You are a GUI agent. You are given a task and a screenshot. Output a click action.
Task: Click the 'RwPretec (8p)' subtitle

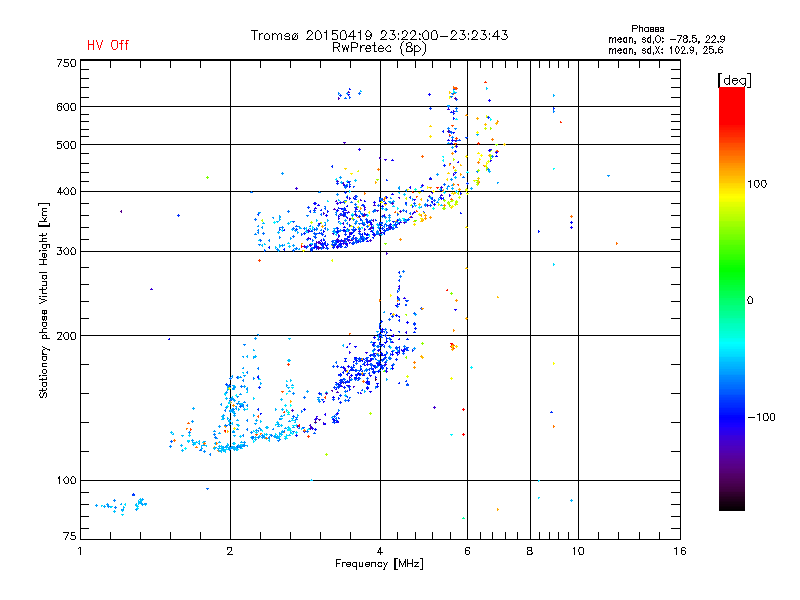pyautogui.click(x=379, y=48)
